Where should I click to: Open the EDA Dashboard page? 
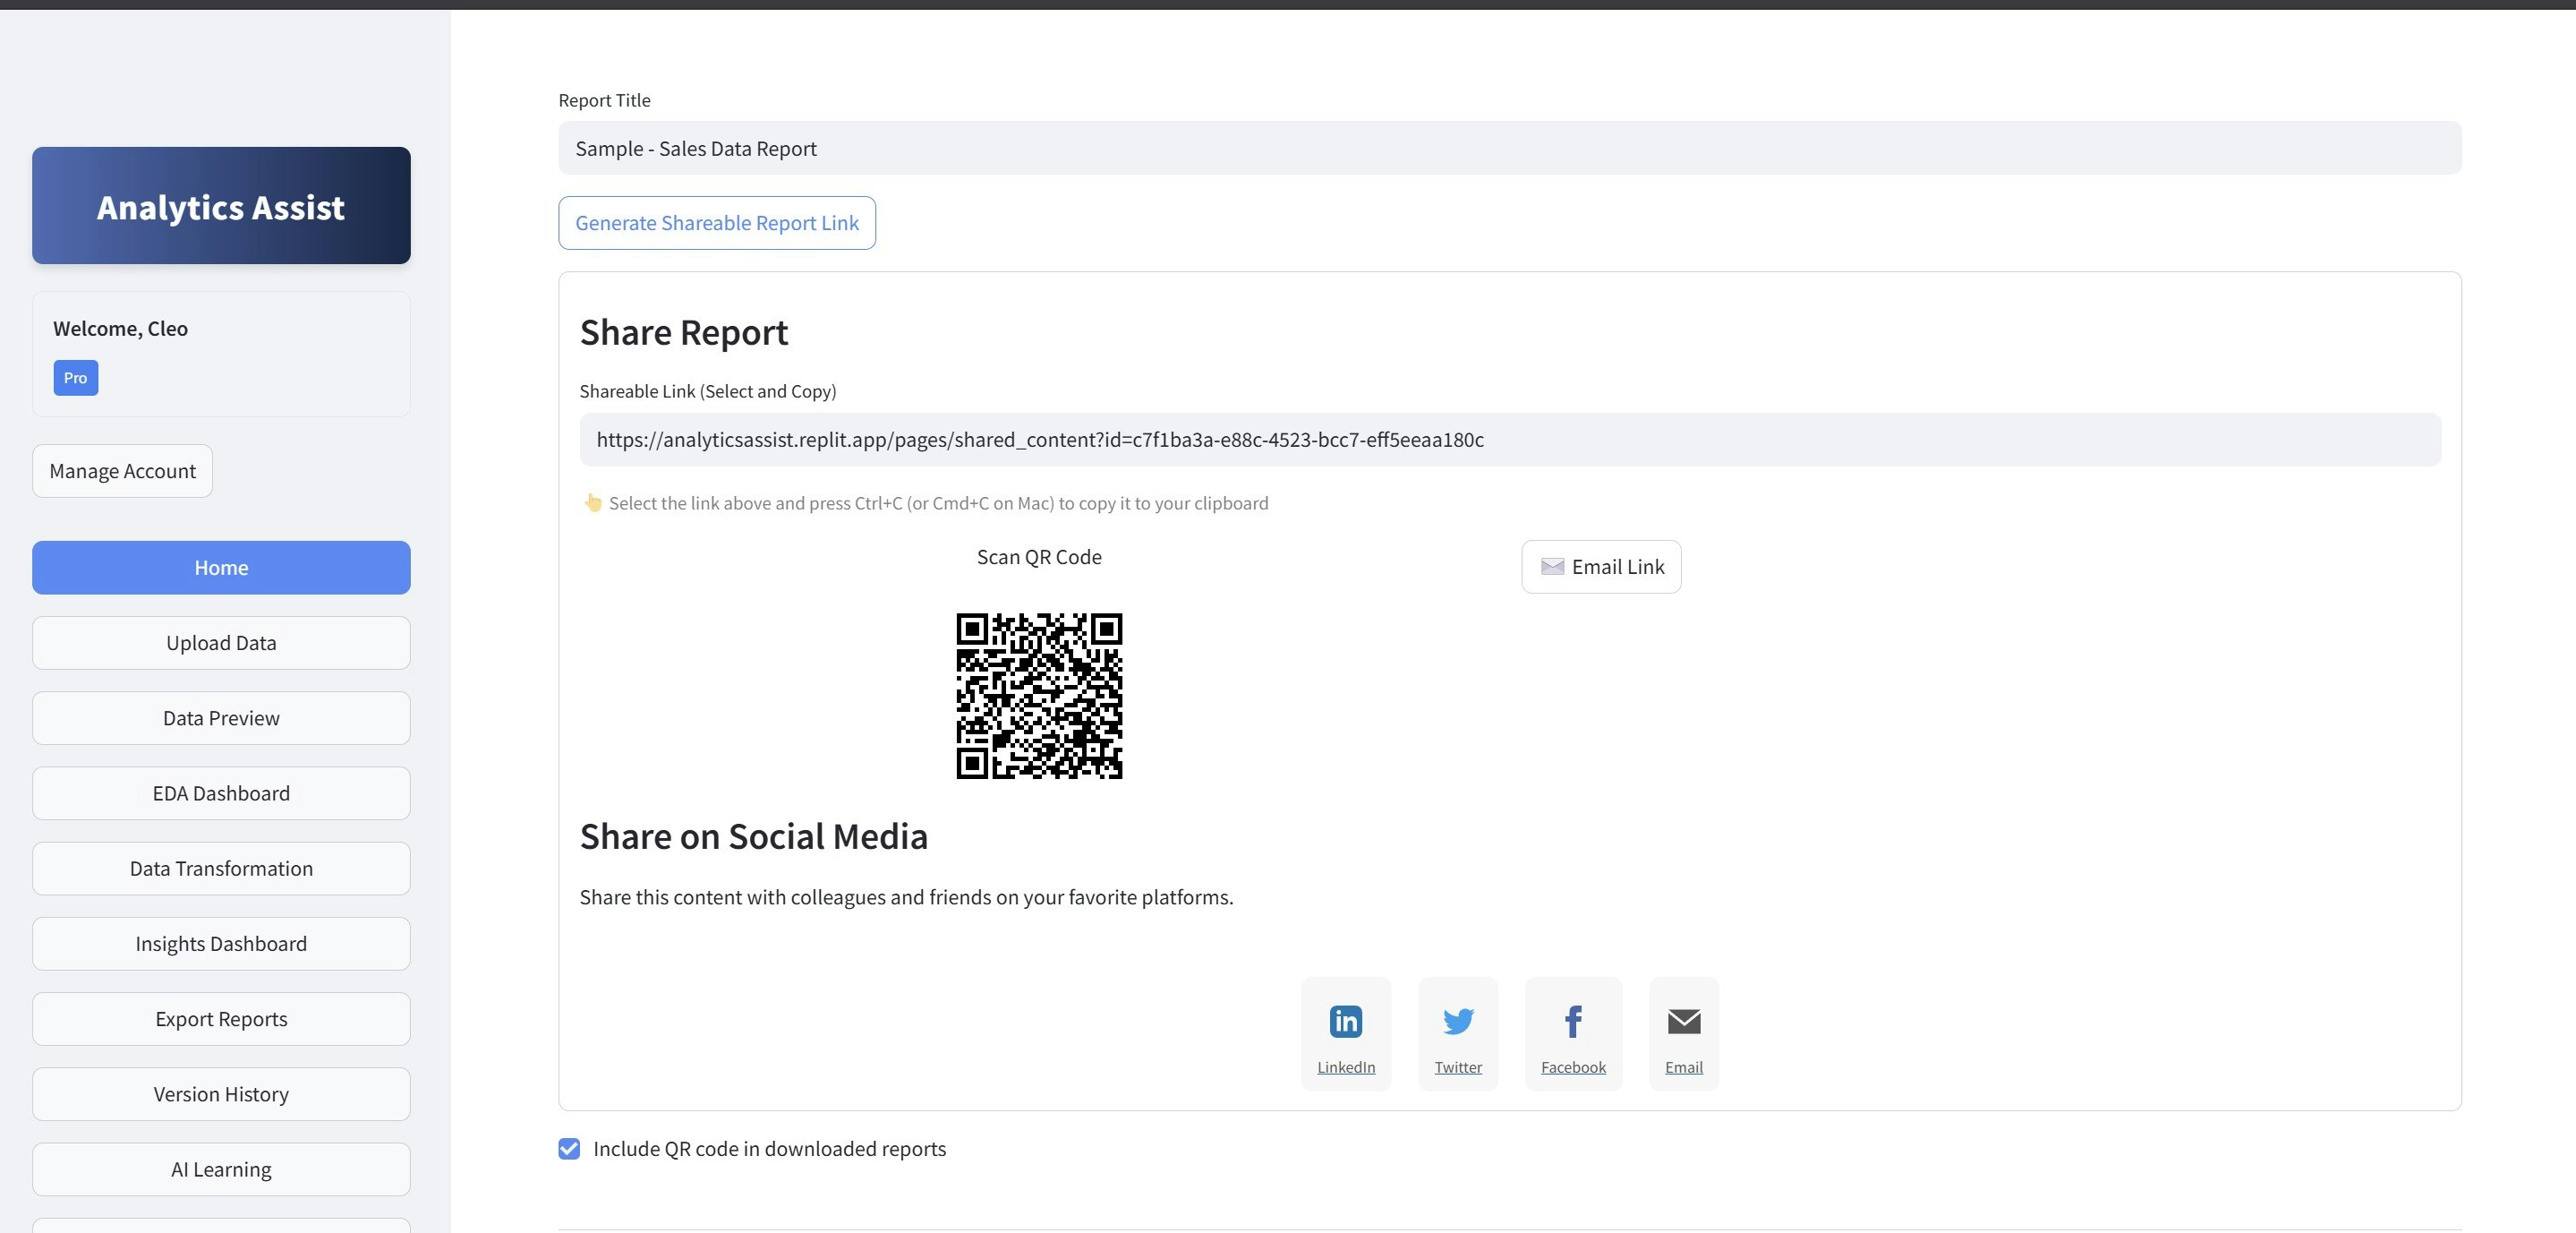coord(221,793)
